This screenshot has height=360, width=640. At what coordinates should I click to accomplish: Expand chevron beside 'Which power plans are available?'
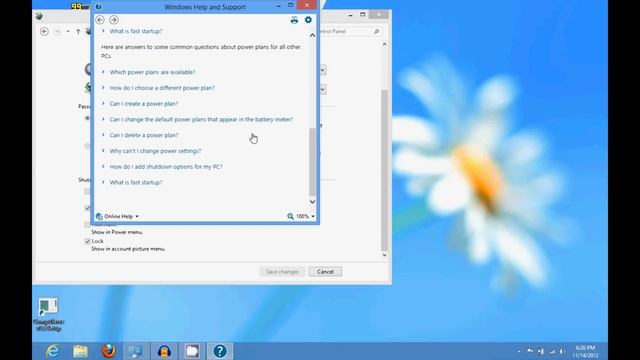103,72
